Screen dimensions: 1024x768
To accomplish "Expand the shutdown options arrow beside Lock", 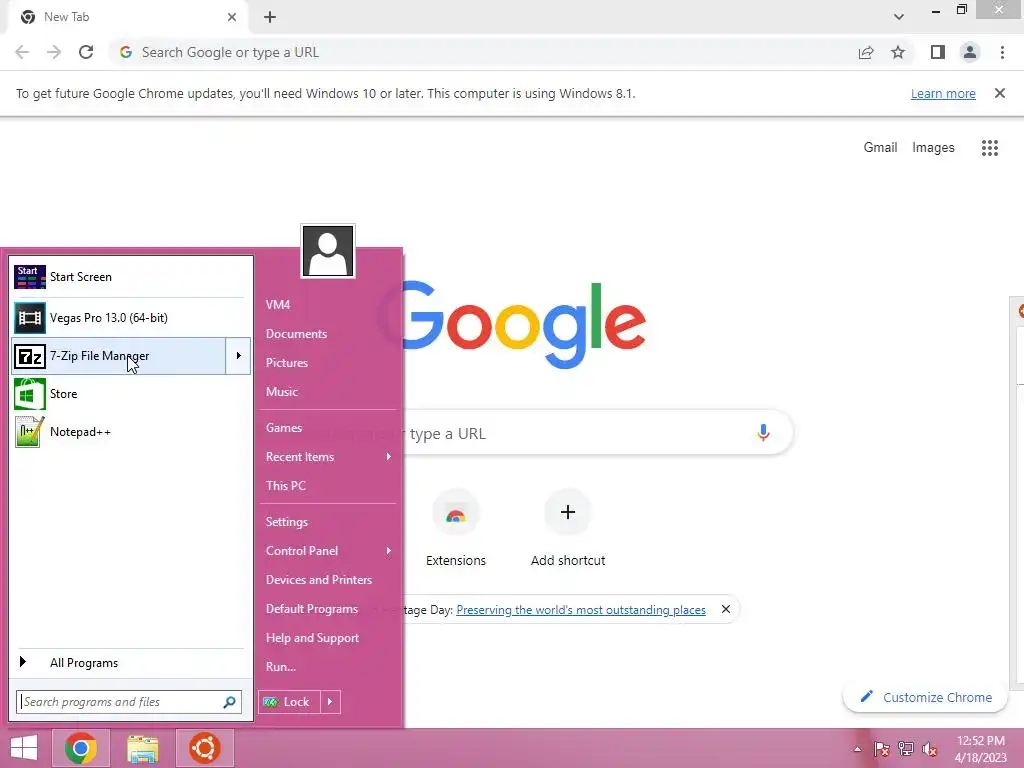I will coord(330,702).
